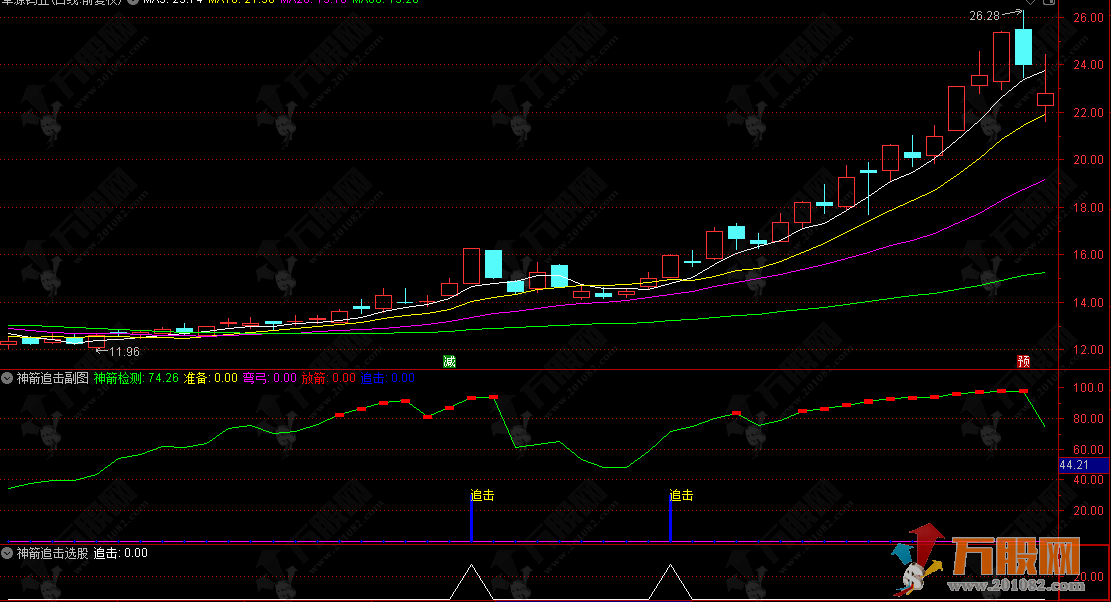Select the 神箭检测 74.26 indicator label
1111x602 pixels.
[136, 378]
